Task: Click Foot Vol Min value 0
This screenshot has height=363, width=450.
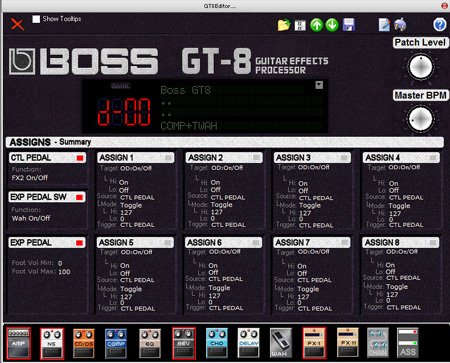Action: tap(60, 263)
